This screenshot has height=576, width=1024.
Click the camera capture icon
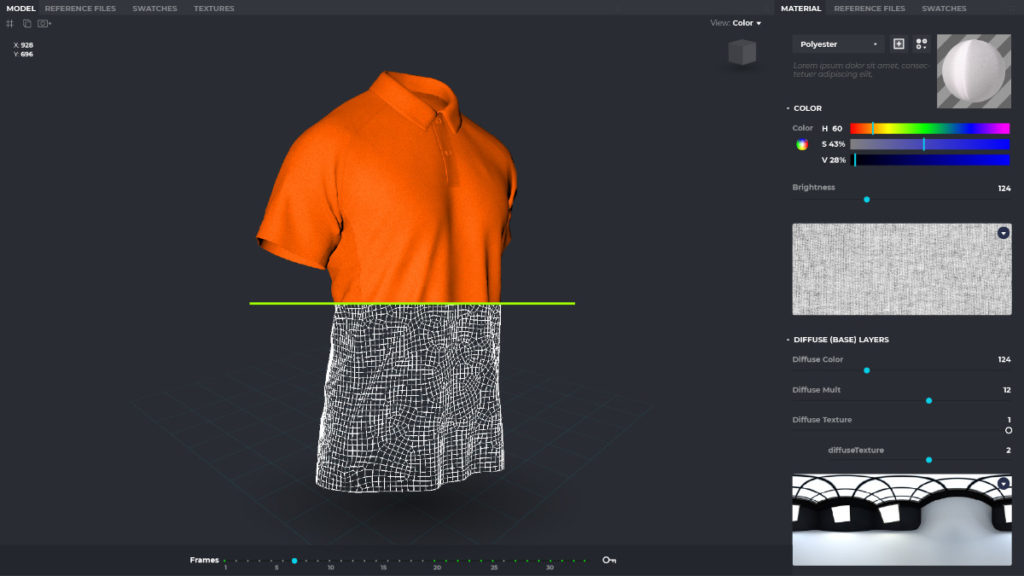[x=44, y=23]
